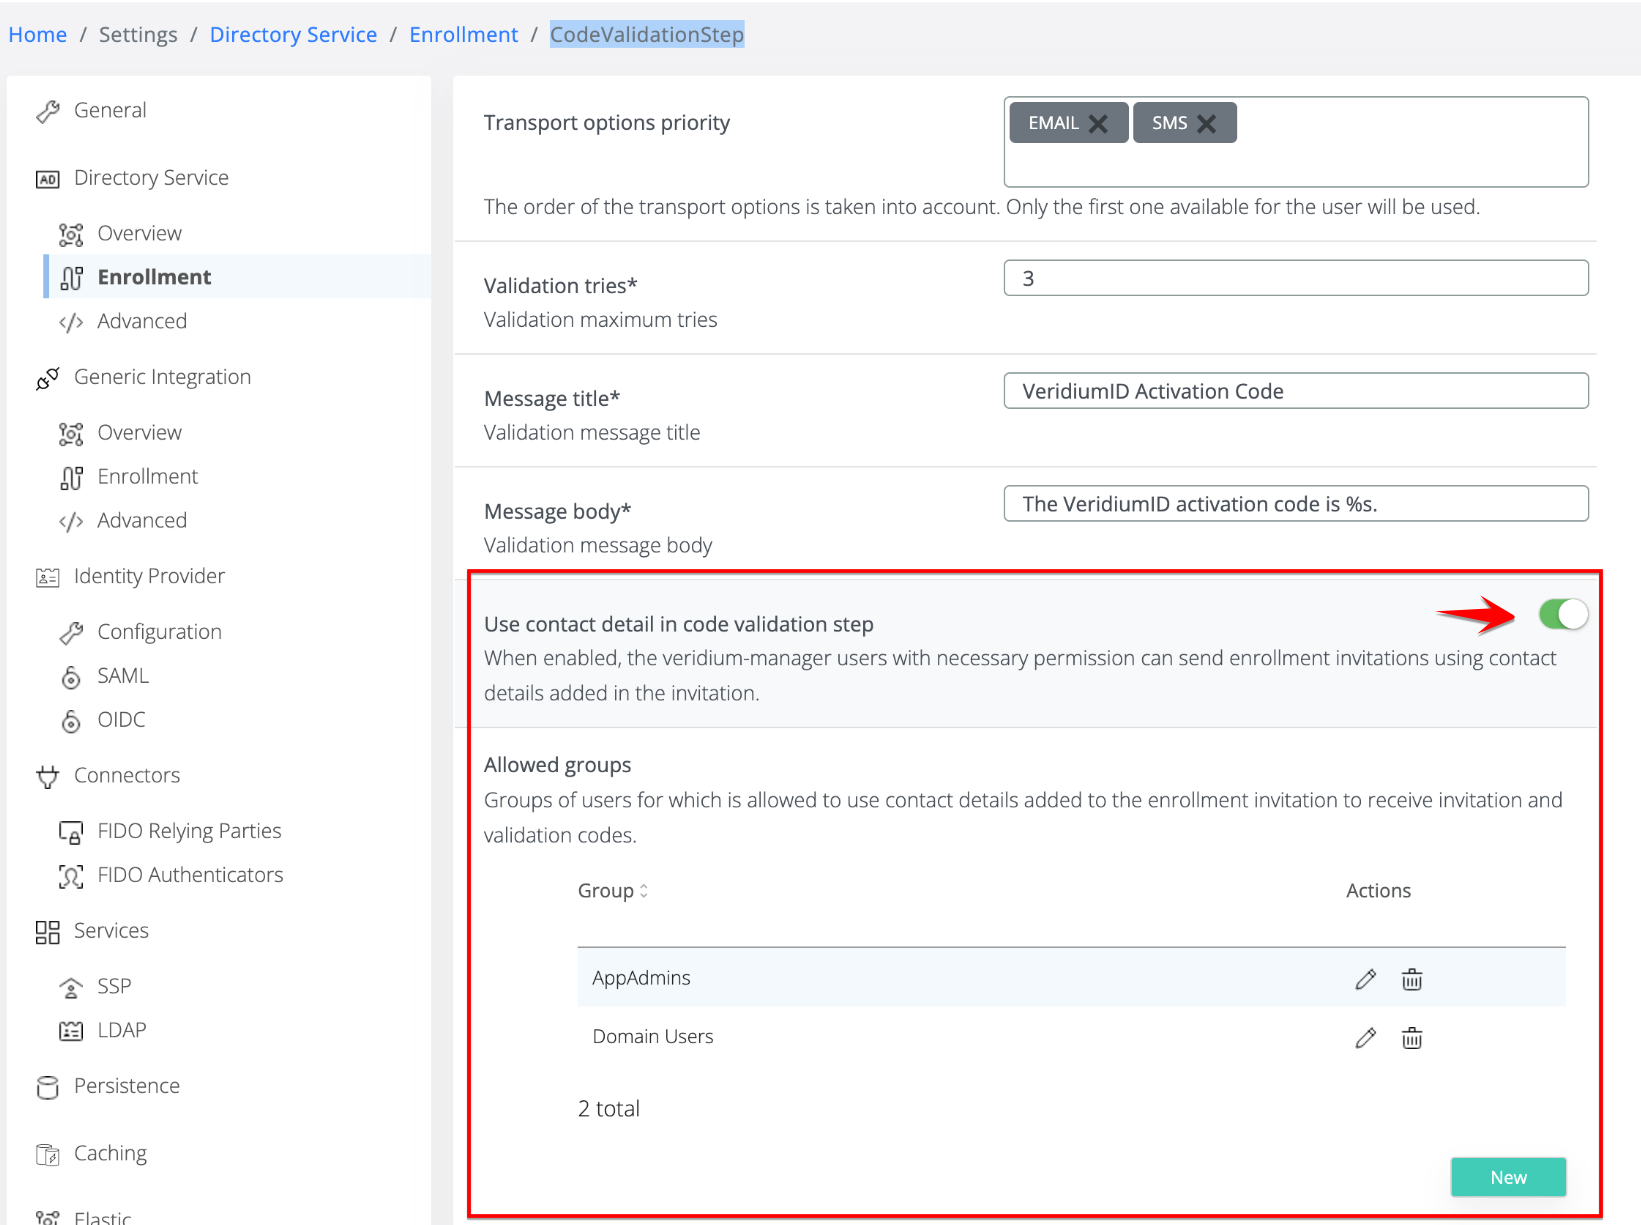
Task: Go to Home breadcrumb link
Action: 38,35
